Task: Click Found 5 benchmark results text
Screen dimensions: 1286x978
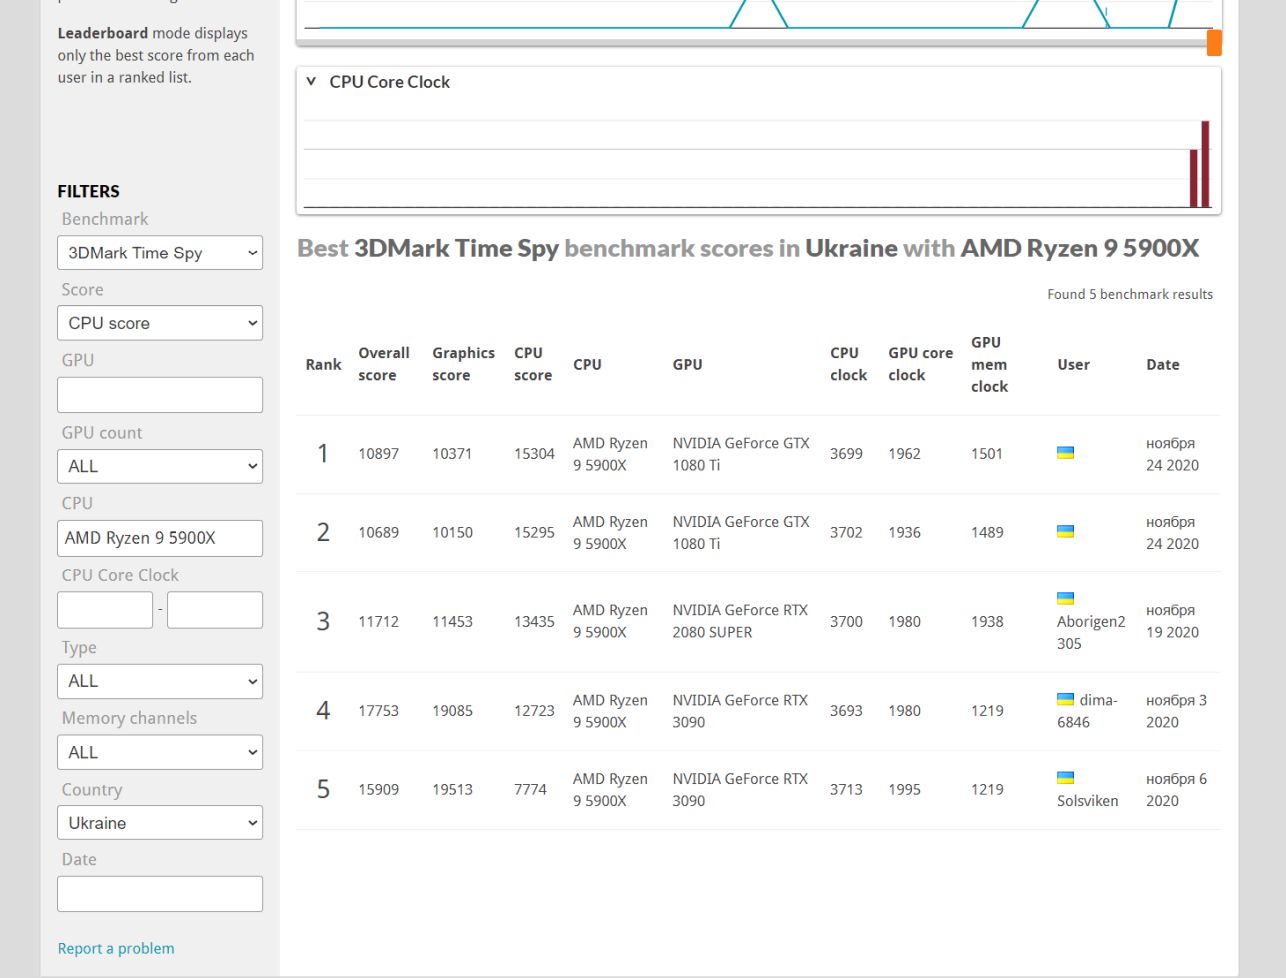Action: click(1130, 294)
